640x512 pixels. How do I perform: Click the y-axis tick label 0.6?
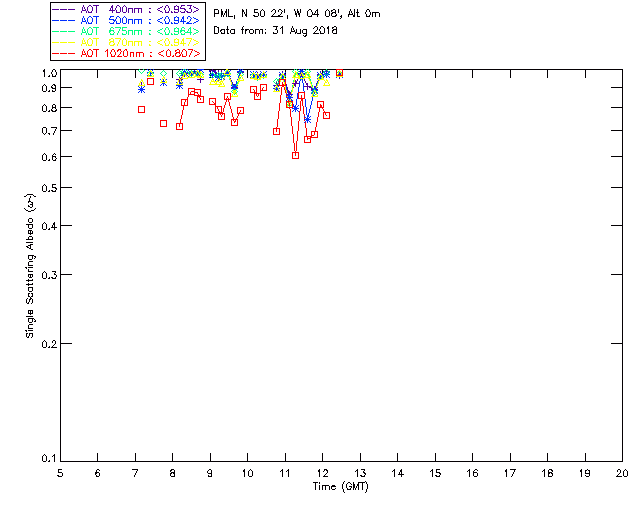pyautogui.click(x=49, y=157)
